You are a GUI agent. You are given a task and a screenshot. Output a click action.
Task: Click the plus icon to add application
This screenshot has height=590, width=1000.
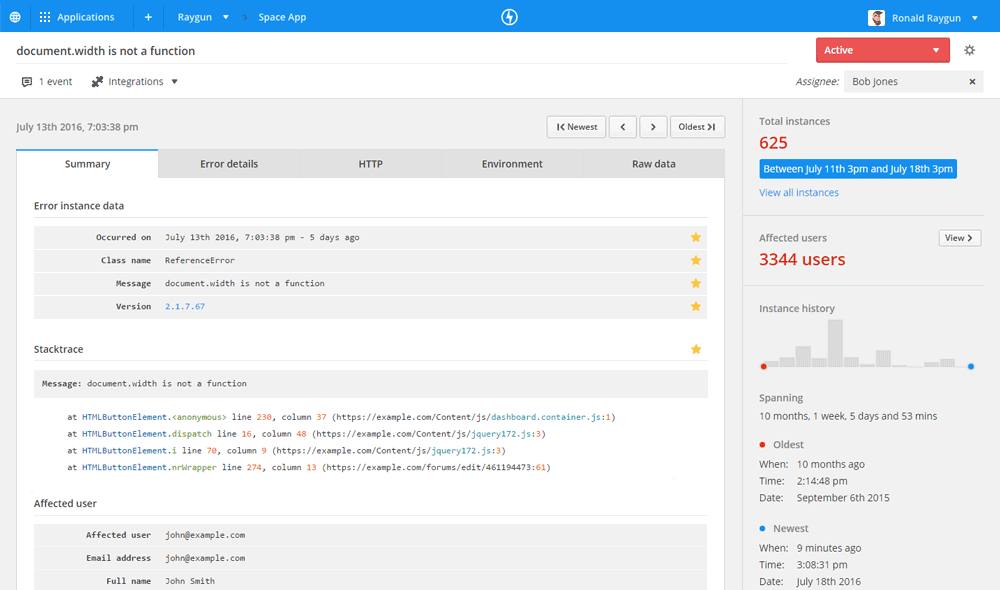[148, 17]
